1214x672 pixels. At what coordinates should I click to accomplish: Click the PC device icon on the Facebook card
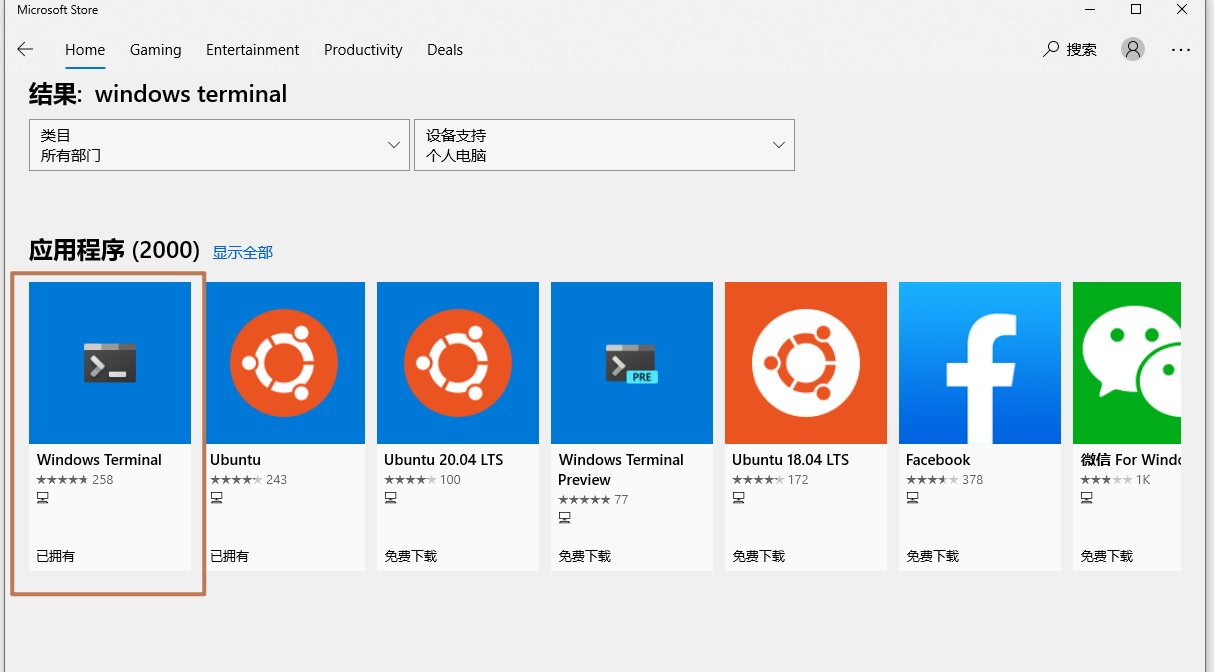913,498
